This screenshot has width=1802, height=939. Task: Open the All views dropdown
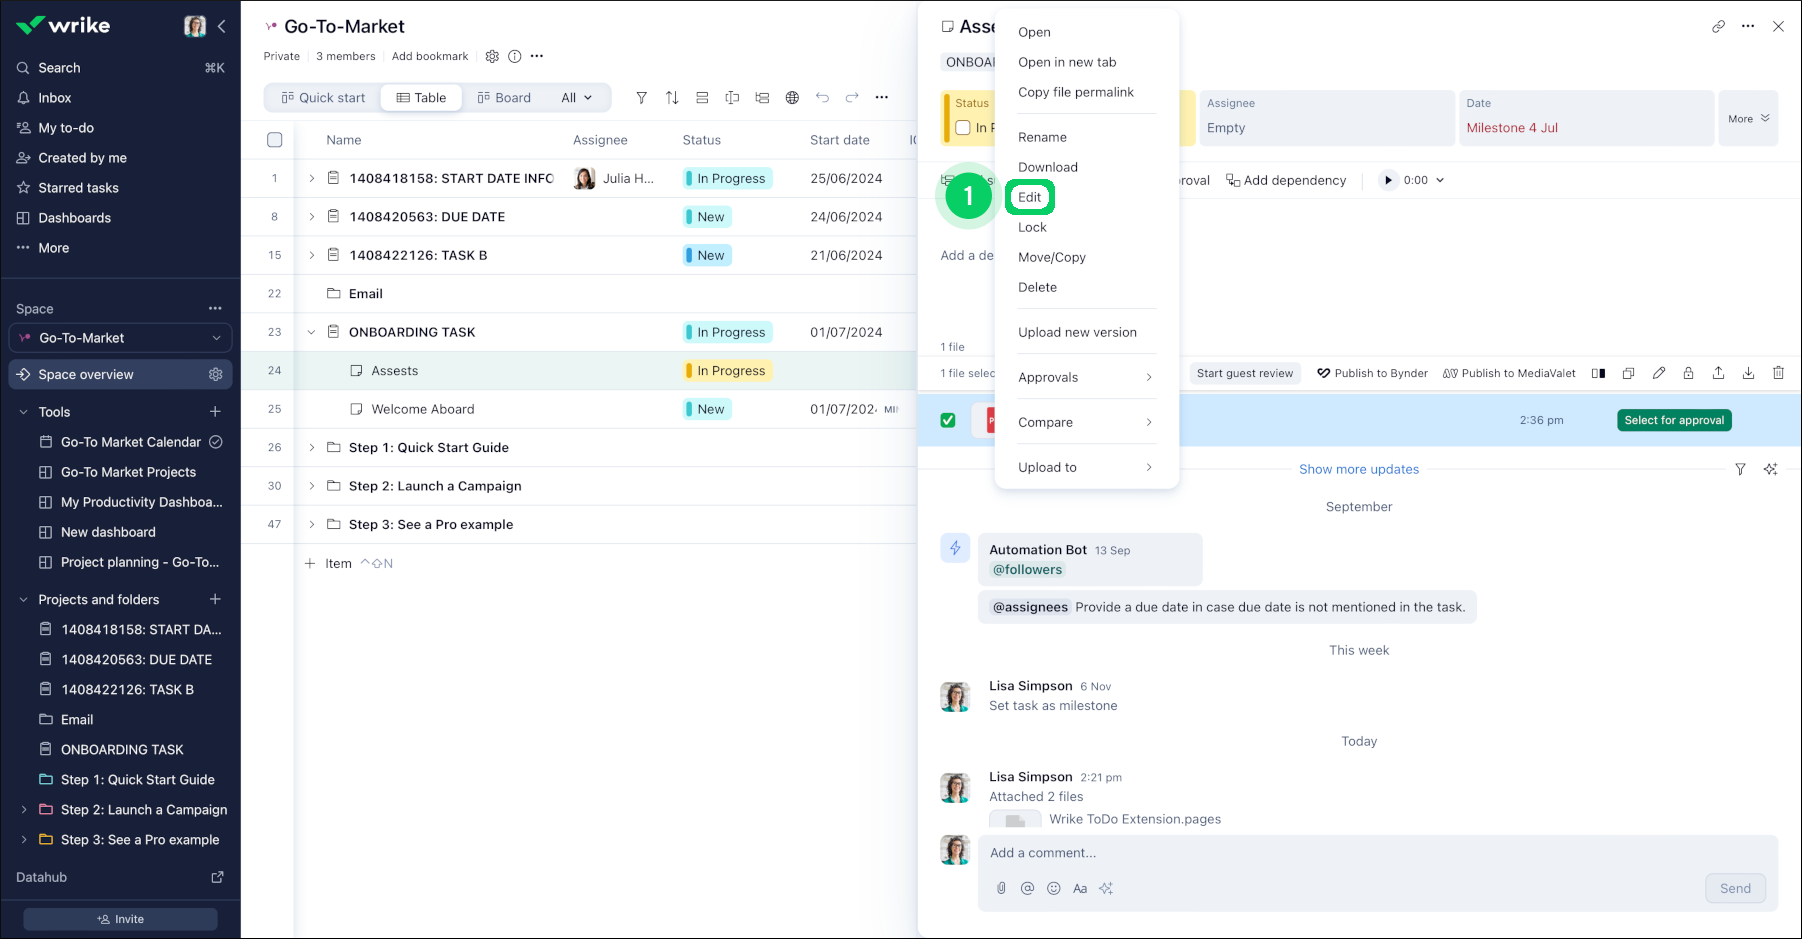click(577, 98)
